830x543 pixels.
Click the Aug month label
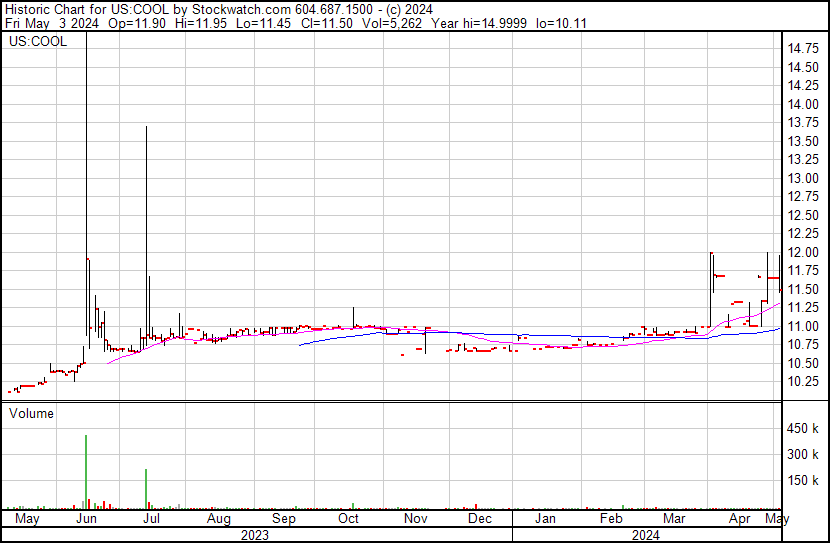point(219,519)
